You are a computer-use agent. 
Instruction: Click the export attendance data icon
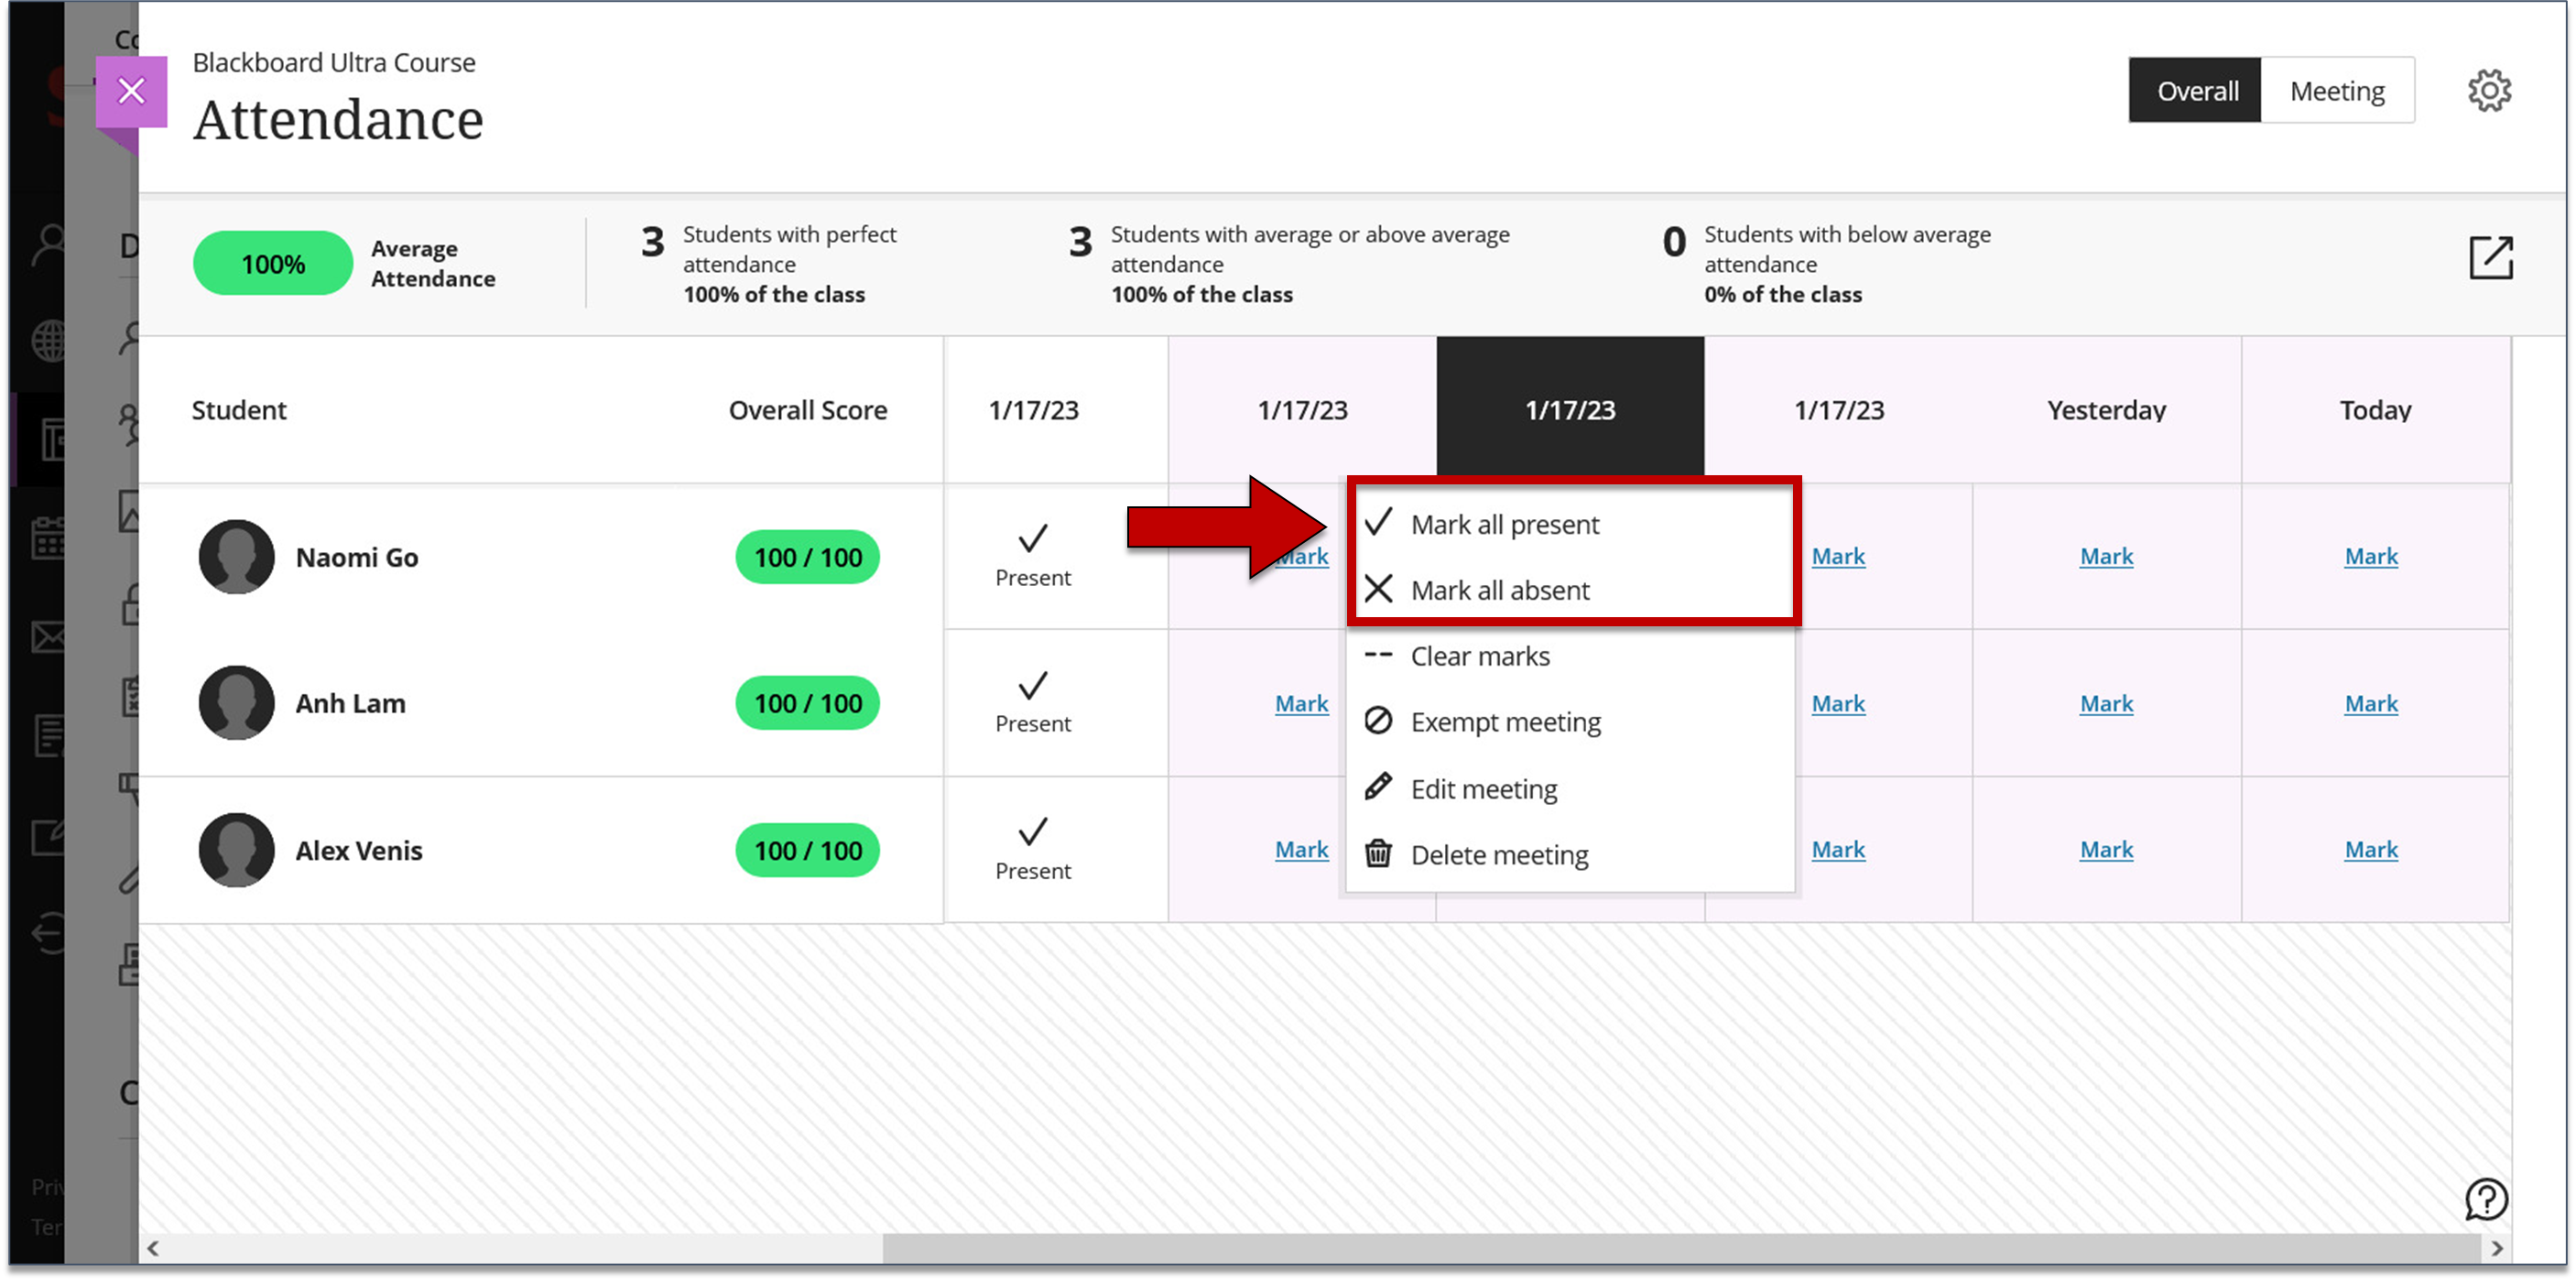point(2490,258)
